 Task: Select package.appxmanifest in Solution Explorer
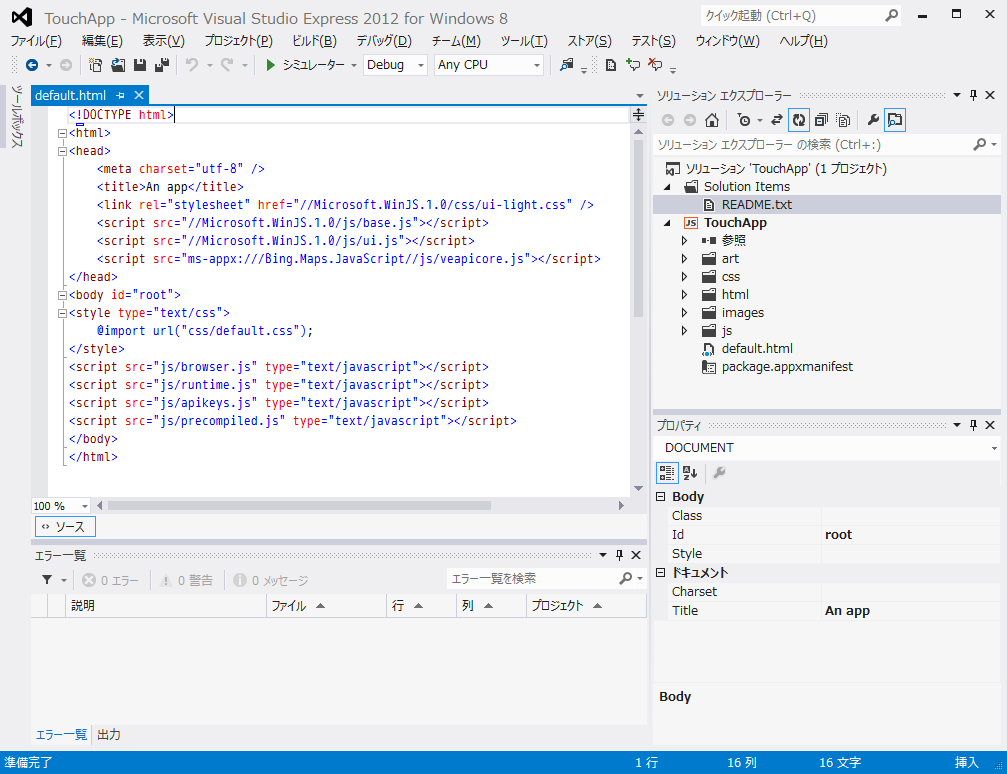pos(787,367)
